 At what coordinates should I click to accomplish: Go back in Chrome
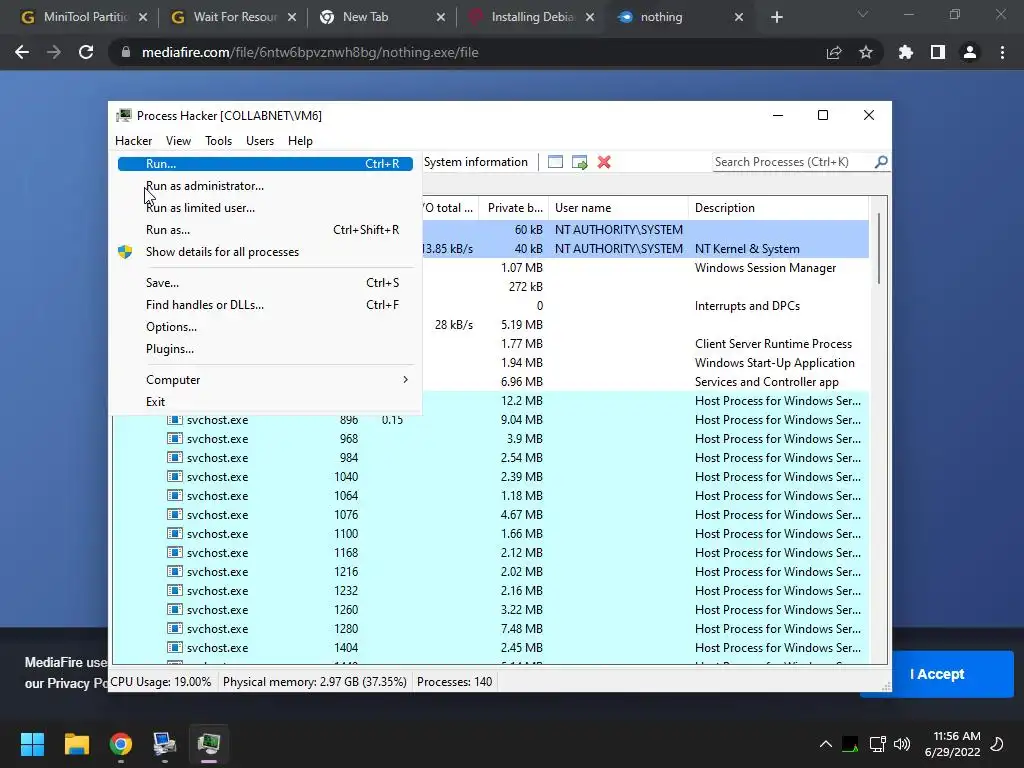(22, 52)
